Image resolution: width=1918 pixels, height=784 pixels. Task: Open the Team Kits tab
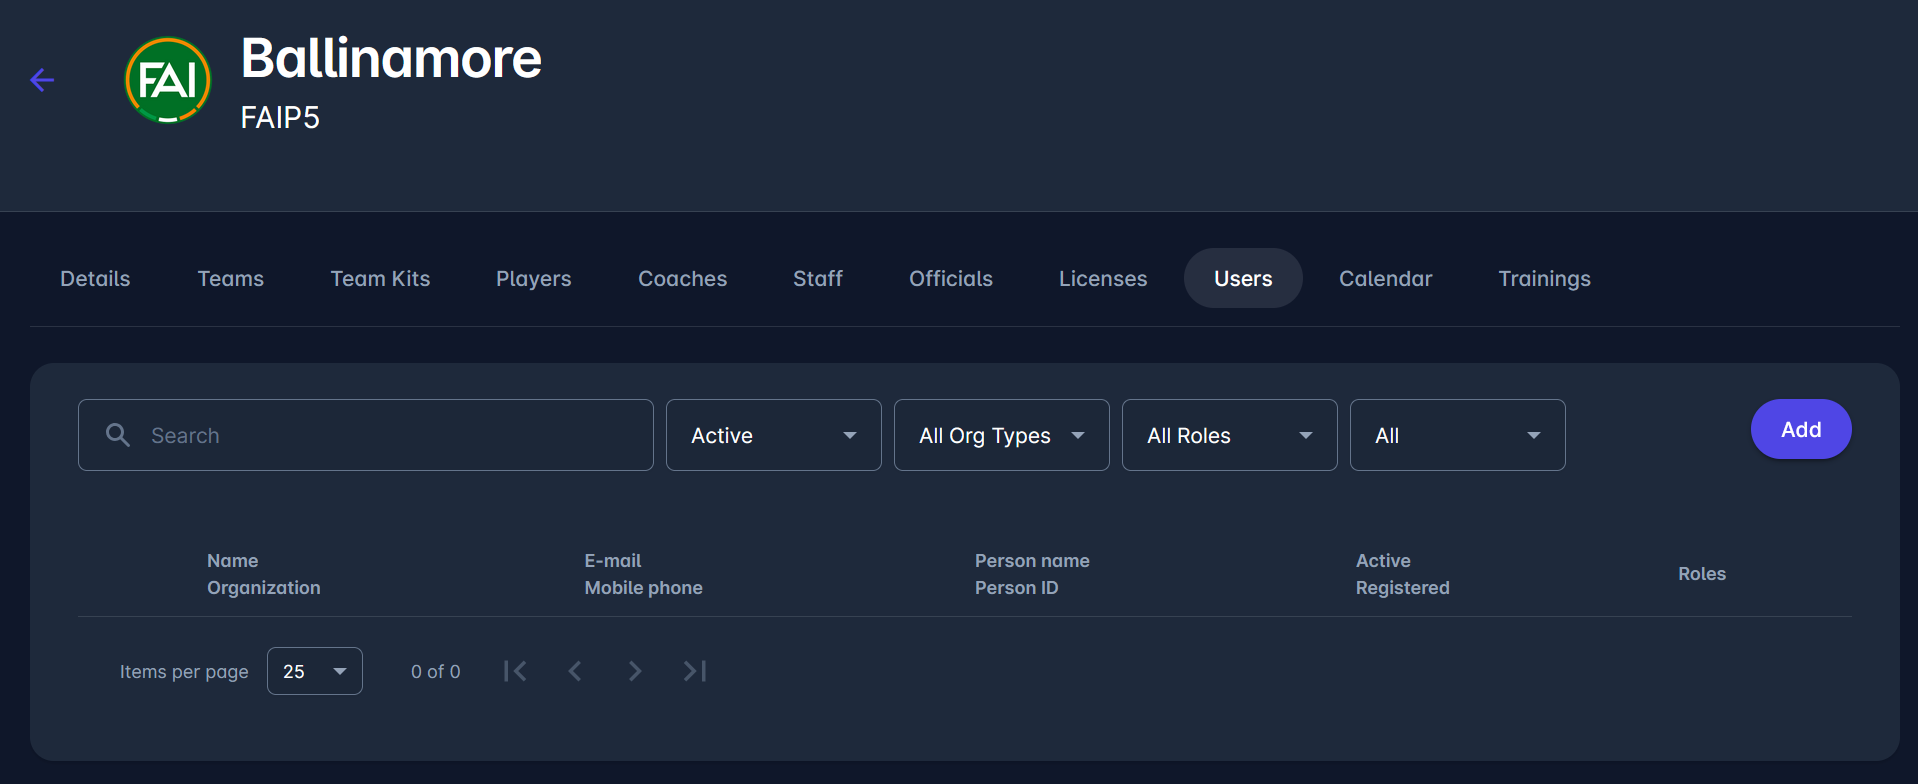coord(380,279)
